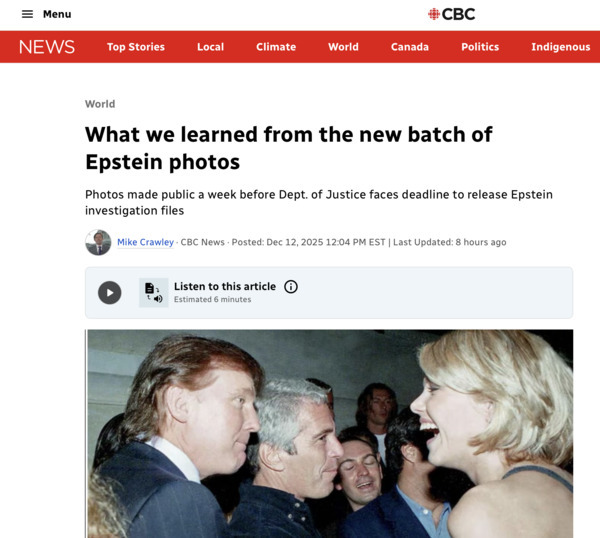
Task: Select the Politics section
Action: click(x=480, y=47)
